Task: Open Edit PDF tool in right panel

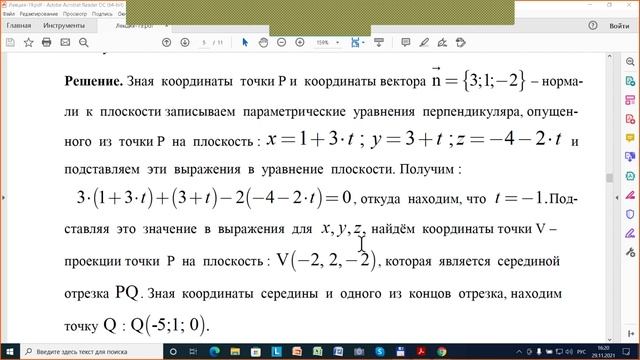Action: point(630,100)
